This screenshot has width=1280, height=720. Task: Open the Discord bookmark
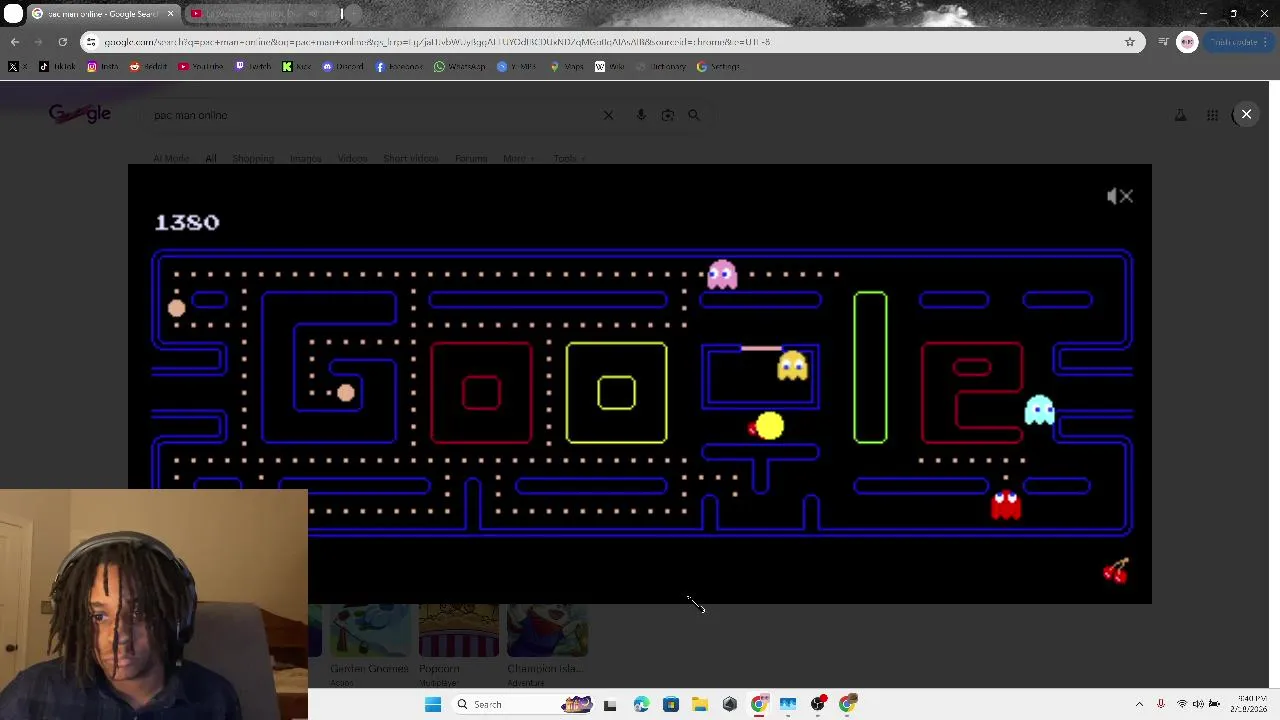click(342, 67)
